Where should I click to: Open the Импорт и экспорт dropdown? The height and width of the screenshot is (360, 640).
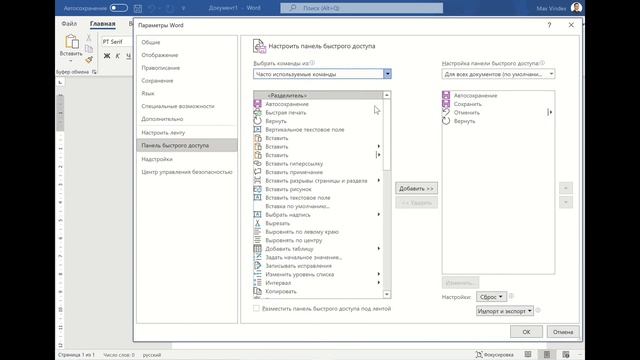click(x=504, y=311)
